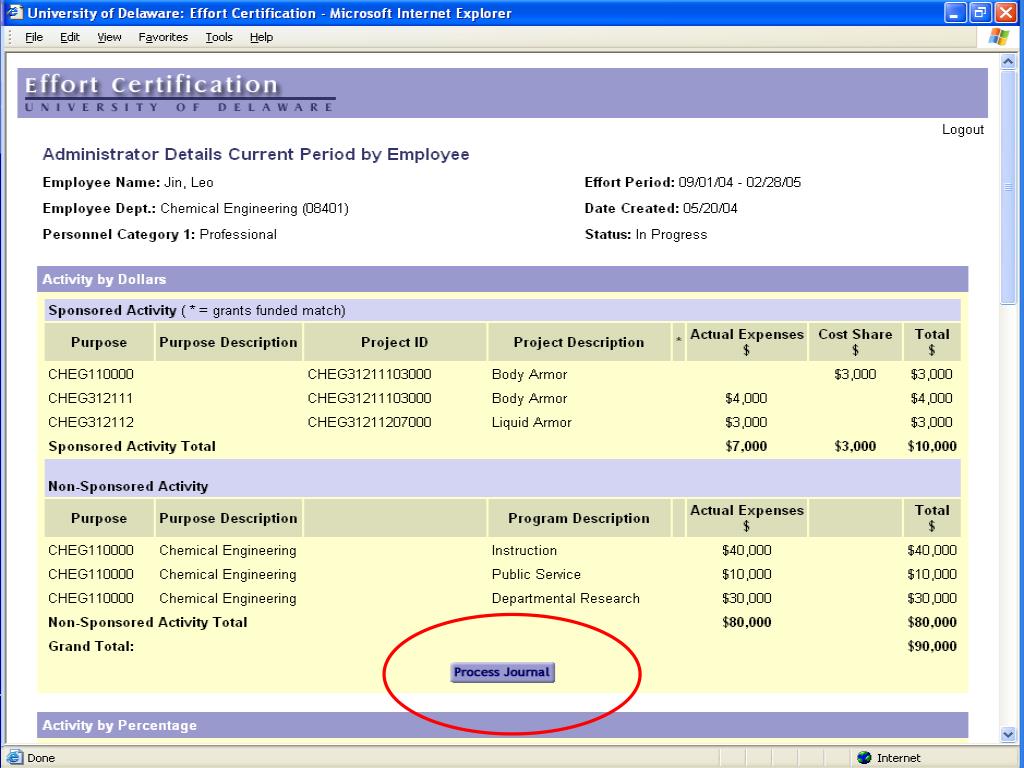Open the Edit menu
Image resolution: width=1024 pixels, height=768 pixels.
(69, 37)
